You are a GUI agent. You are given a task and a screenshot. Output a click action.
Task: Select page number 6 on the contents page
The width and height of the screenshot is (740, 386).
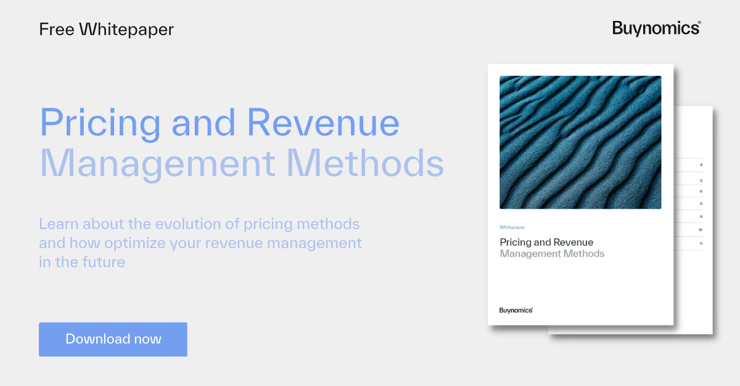701,192
